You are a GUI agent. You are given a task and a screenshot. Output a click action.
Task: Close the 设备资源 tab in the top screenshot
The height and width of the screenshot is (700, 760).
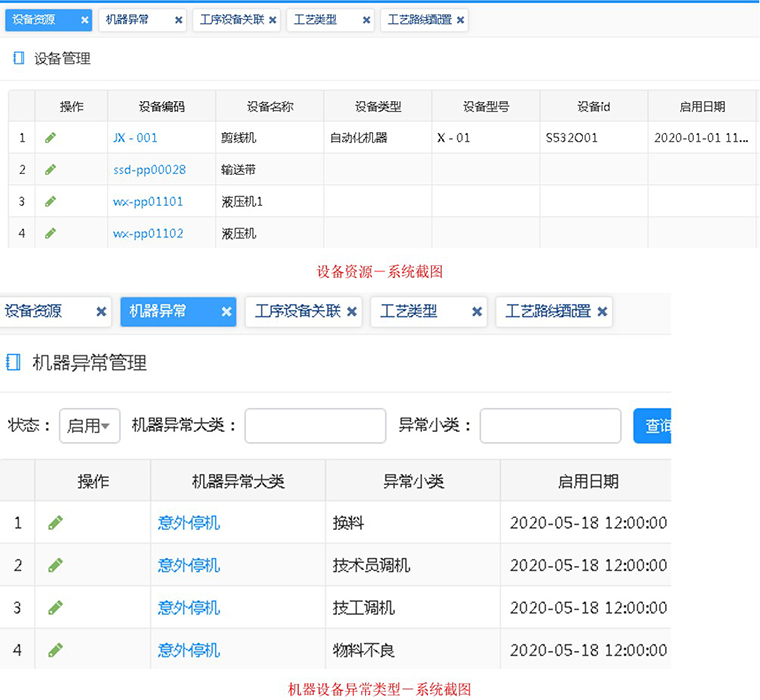85,20
